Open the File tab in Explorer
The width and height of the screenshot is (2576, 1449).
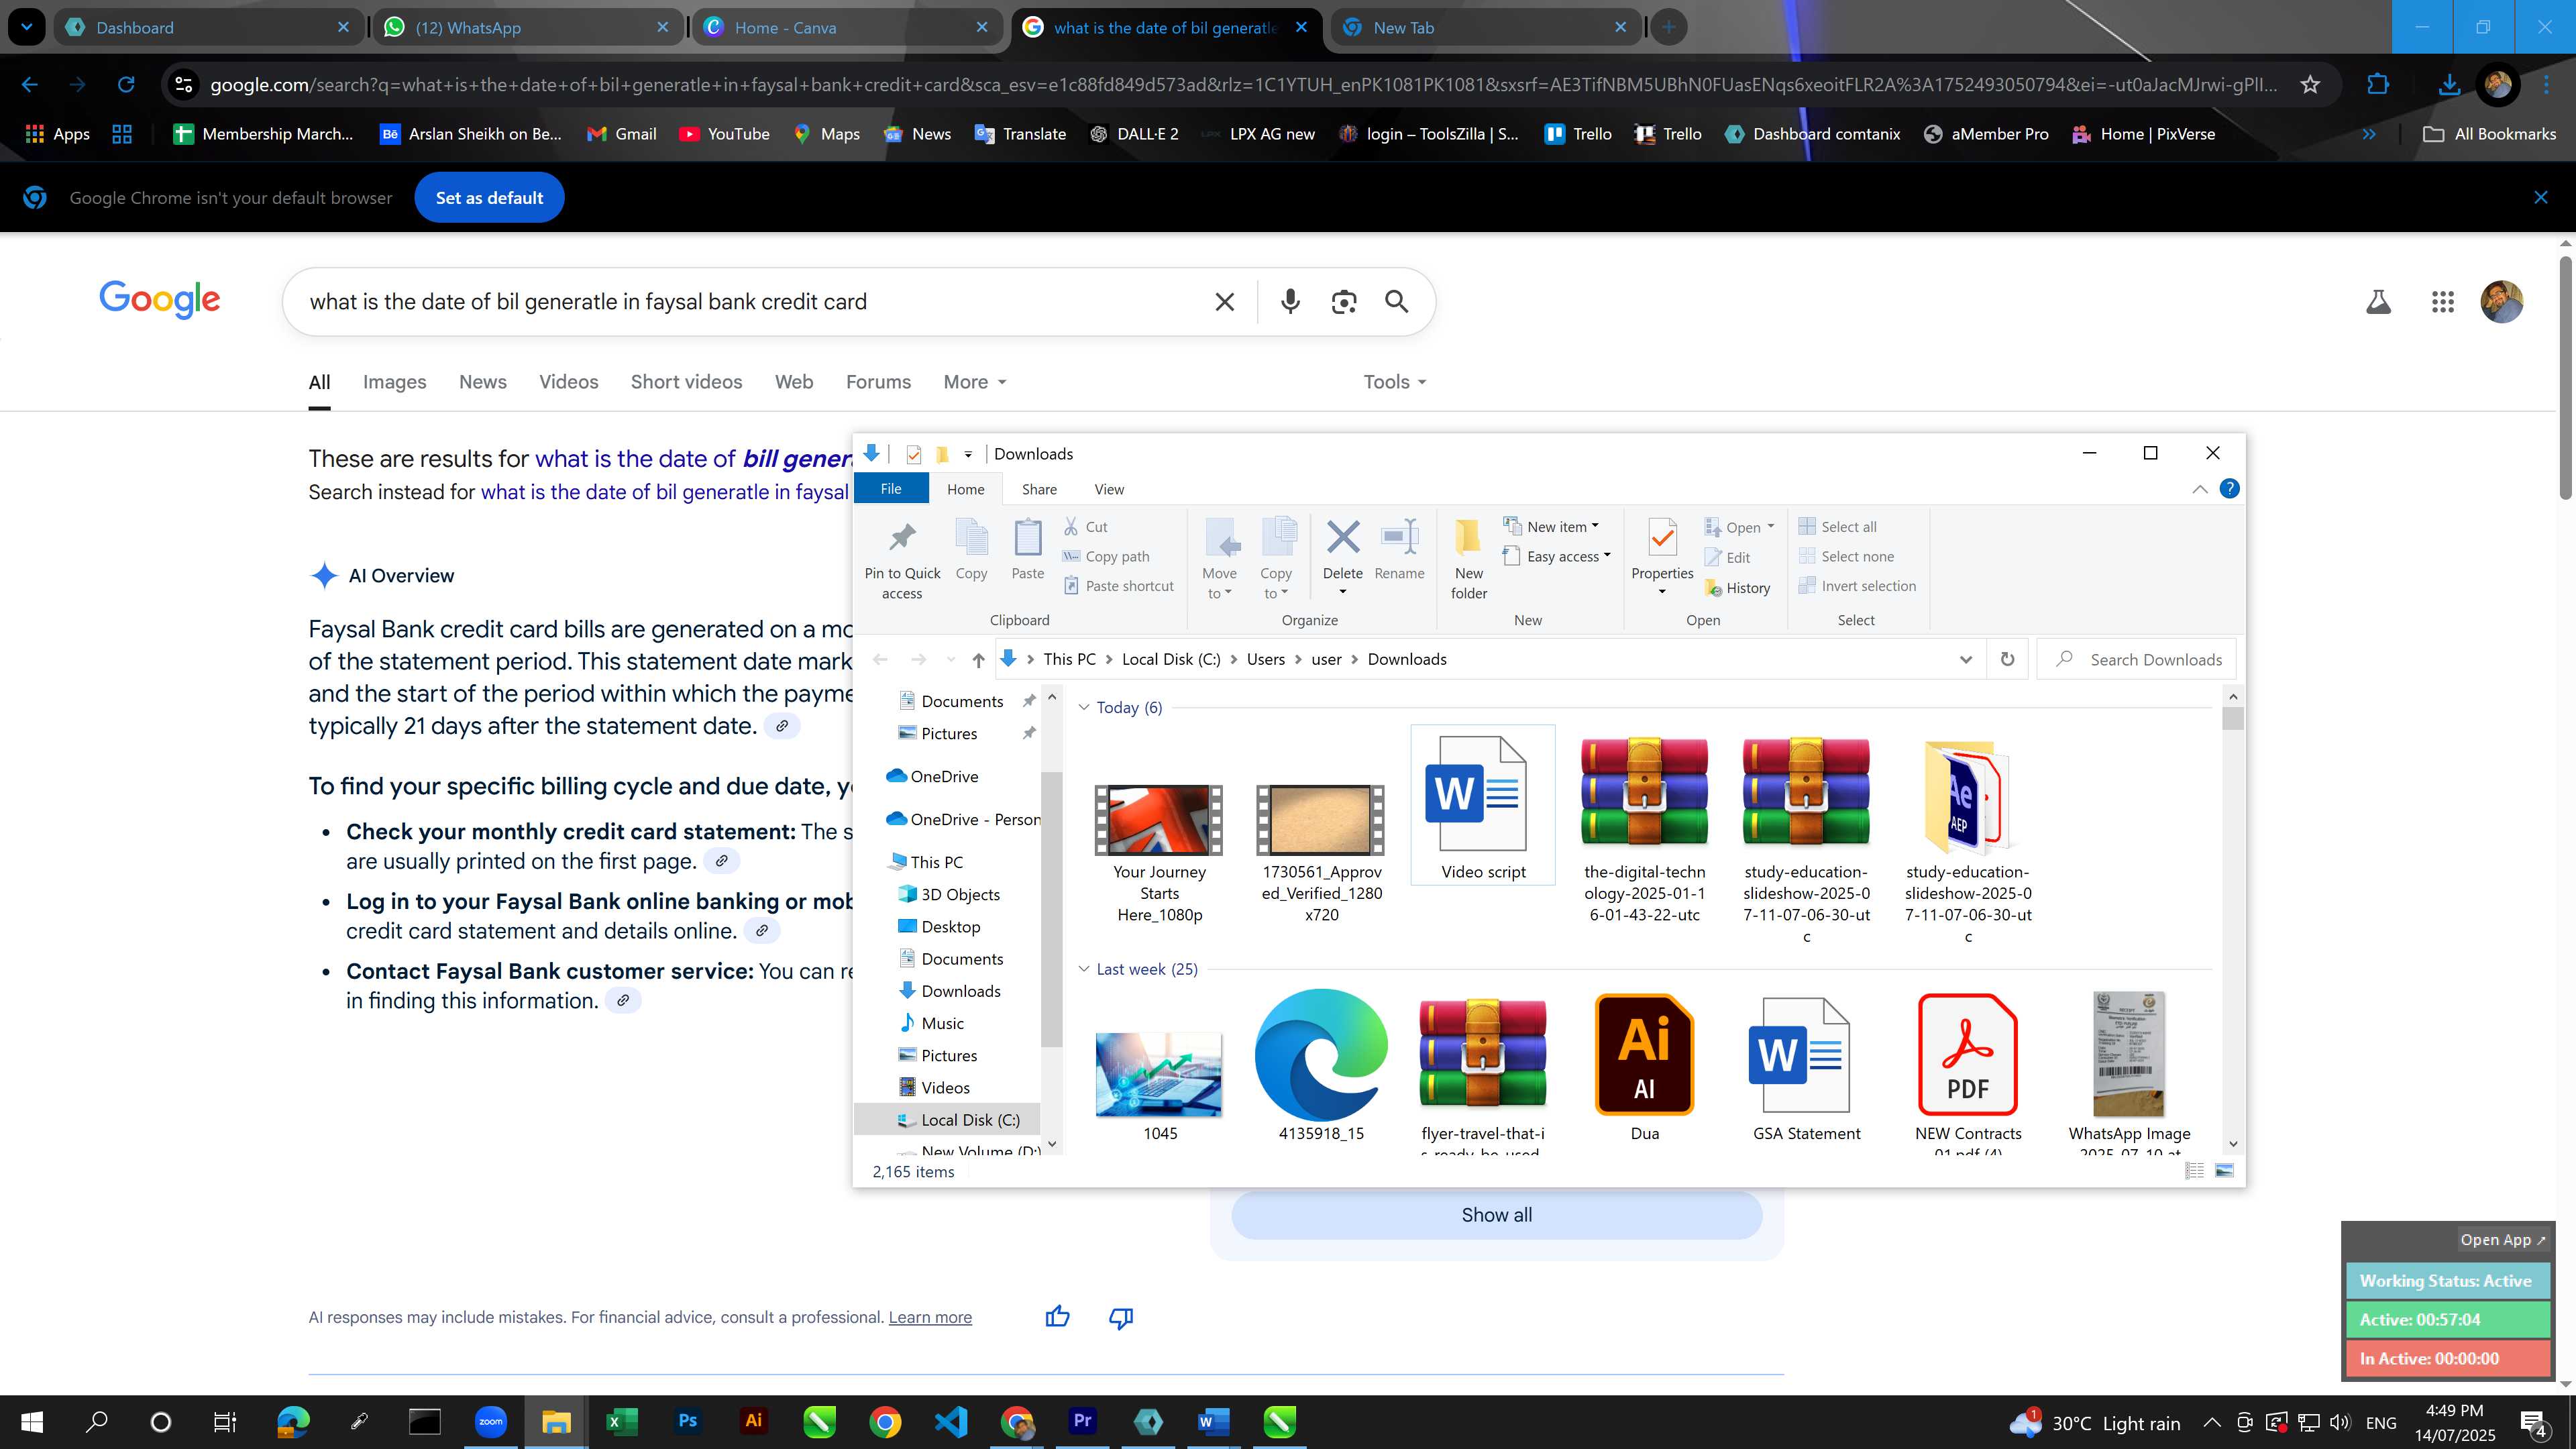click(891, 489)
